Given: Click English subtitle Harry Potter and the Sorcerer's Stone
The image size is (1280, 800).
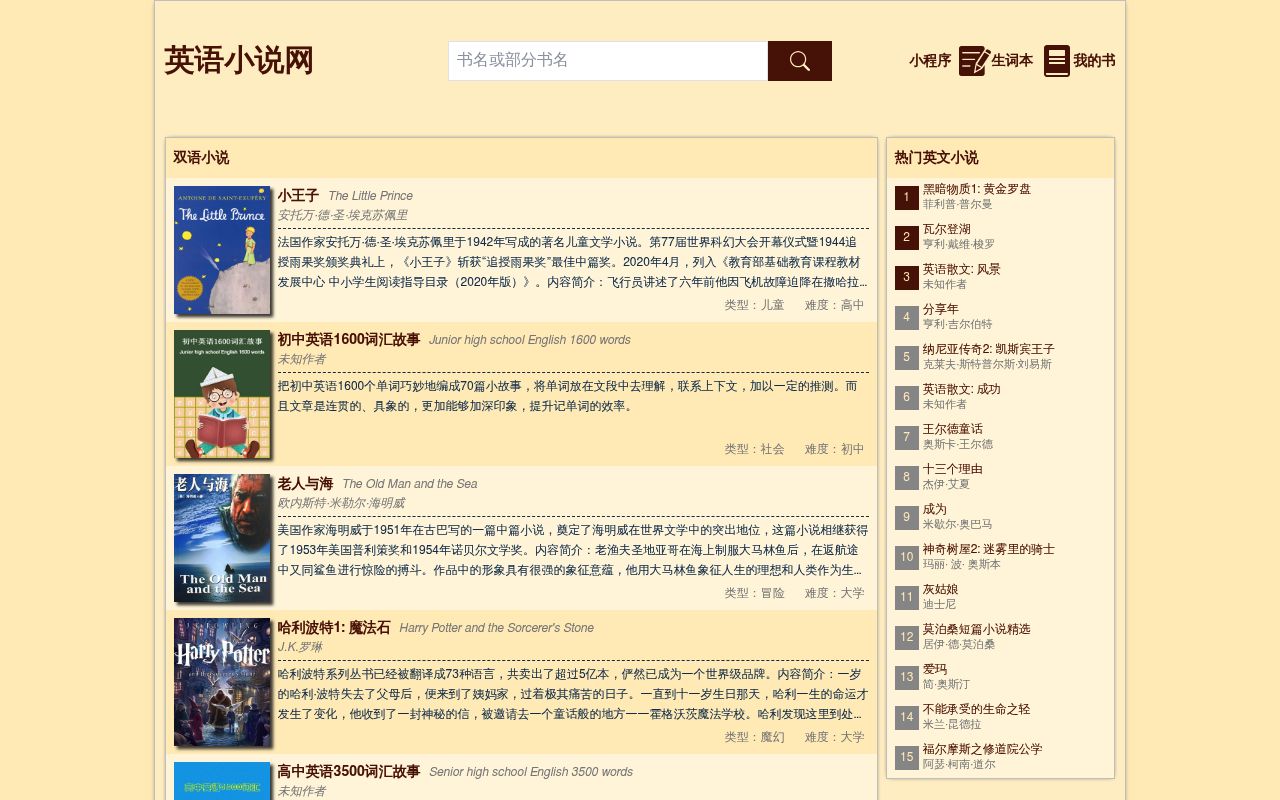Looking at the screenshot, I should coord(497,628).
